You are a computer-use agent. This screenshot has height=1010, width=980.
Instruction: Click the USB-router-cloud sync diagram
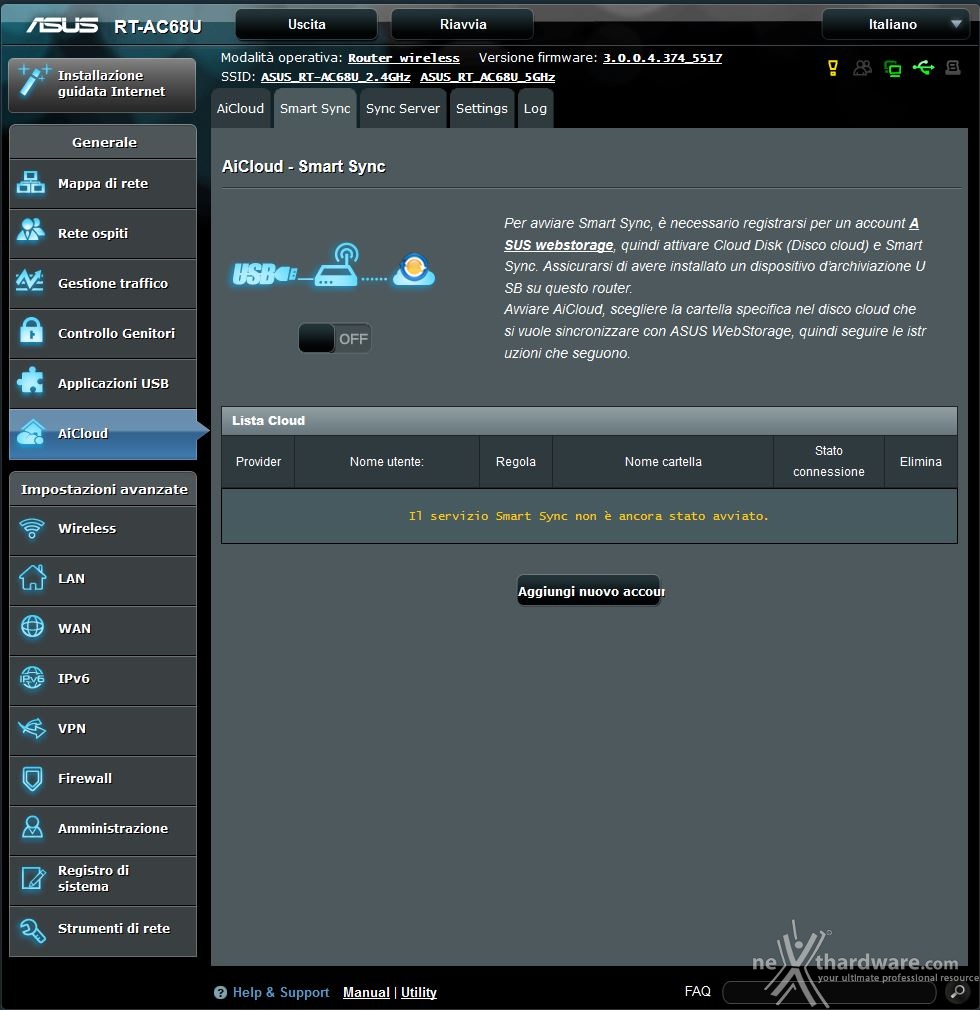coord(334,267)
